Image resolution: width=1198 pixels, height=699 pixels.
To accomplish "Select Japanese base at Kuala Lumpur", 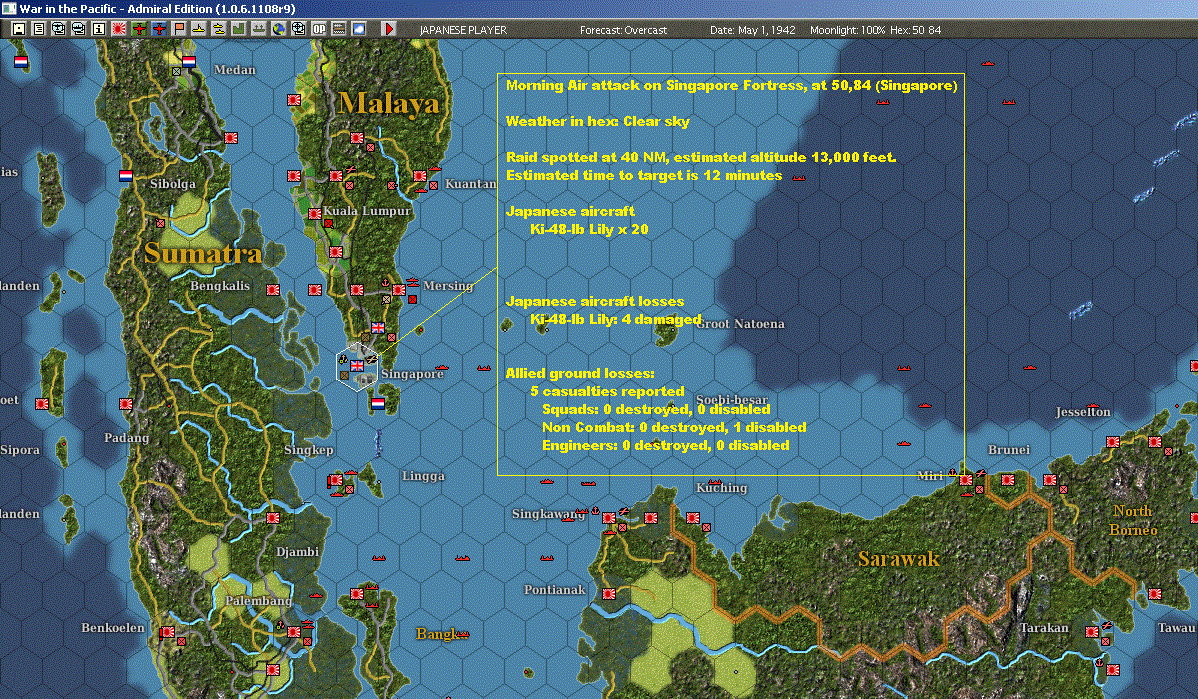I will click(x=315, y=214).
